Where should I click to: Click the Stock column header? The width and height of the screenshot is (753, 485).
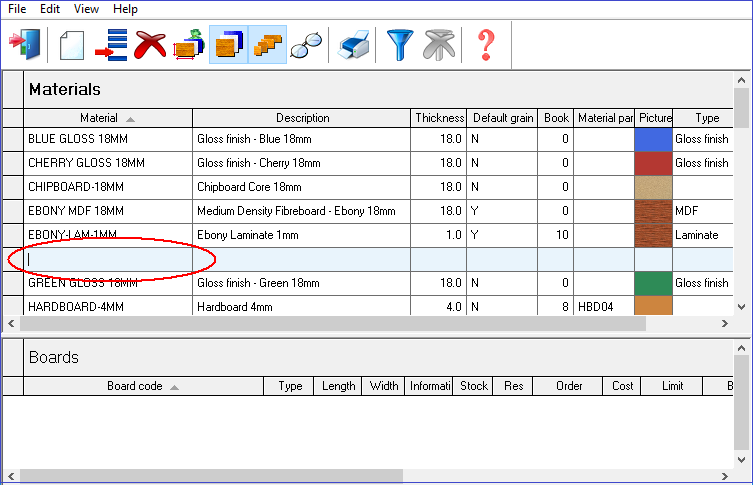(x=474, y=386)
